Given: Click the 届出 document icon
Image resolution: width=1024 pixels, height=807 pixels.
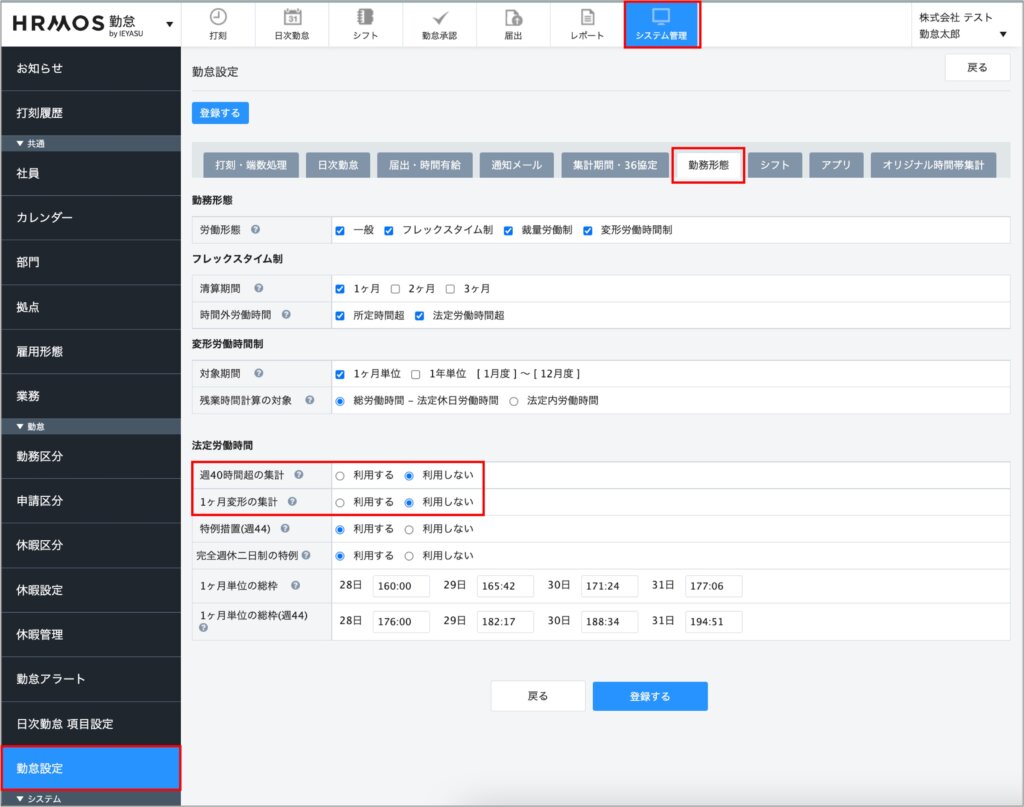Looking at the screenshot, I should 513,17.
